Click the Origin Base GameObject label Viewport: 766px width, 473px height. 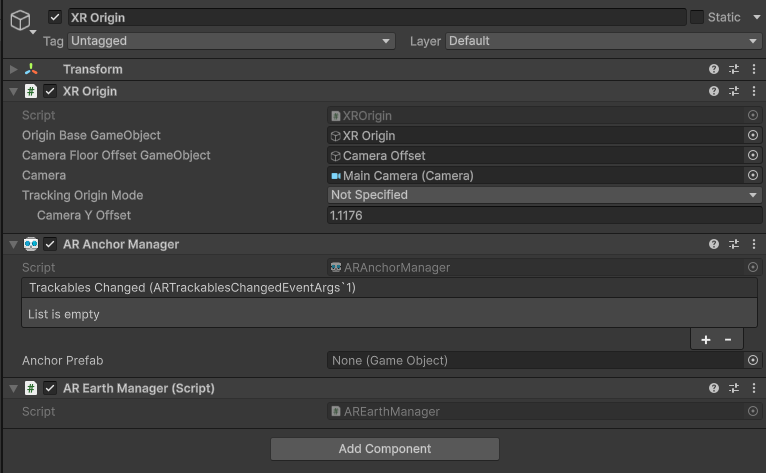[91, 135]
